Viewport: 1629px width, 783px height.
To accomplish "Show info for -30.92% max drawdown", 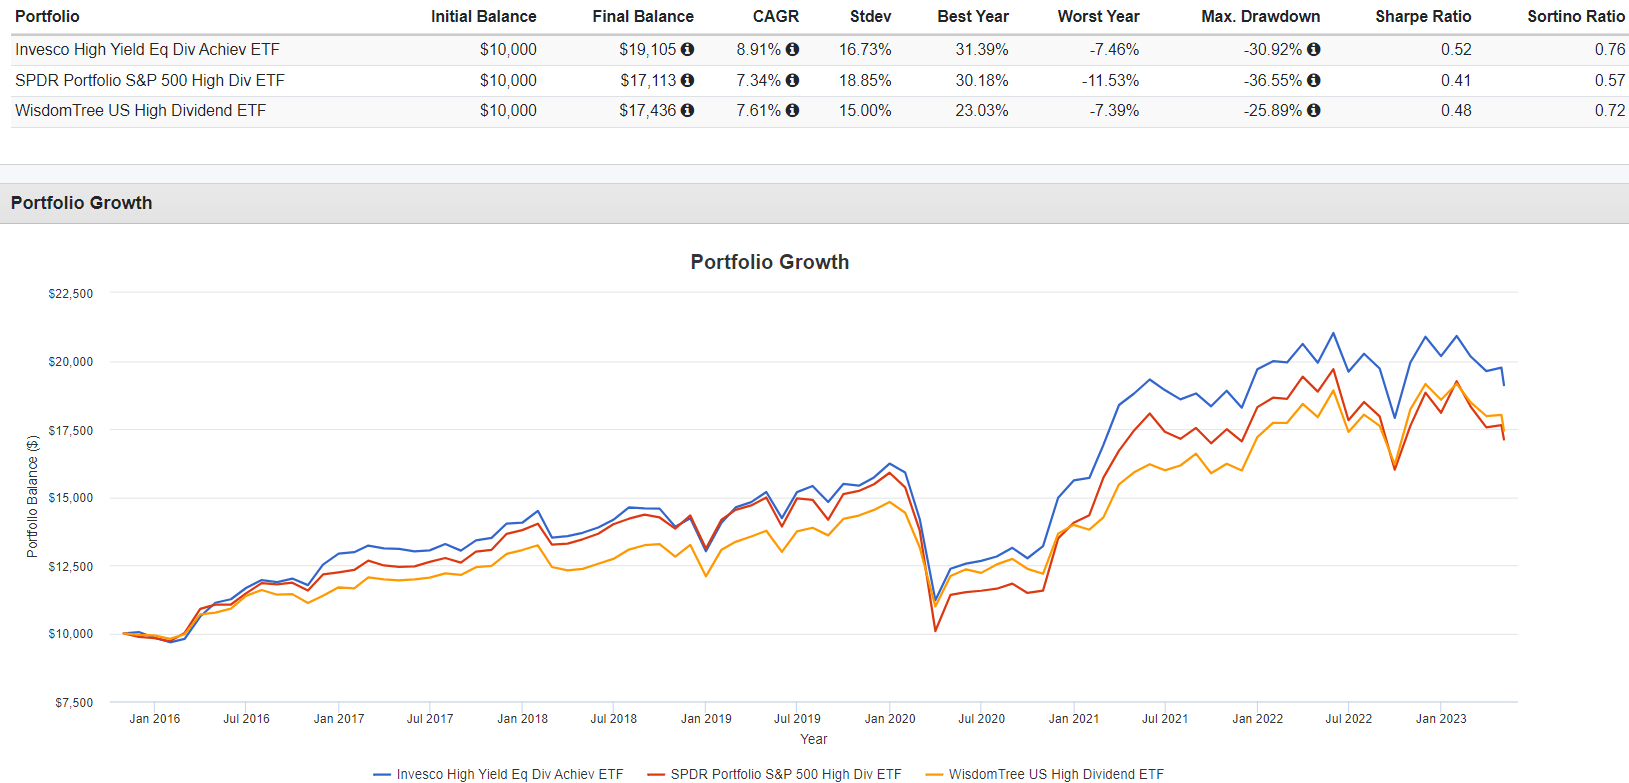I will [x=1313, y=49].
